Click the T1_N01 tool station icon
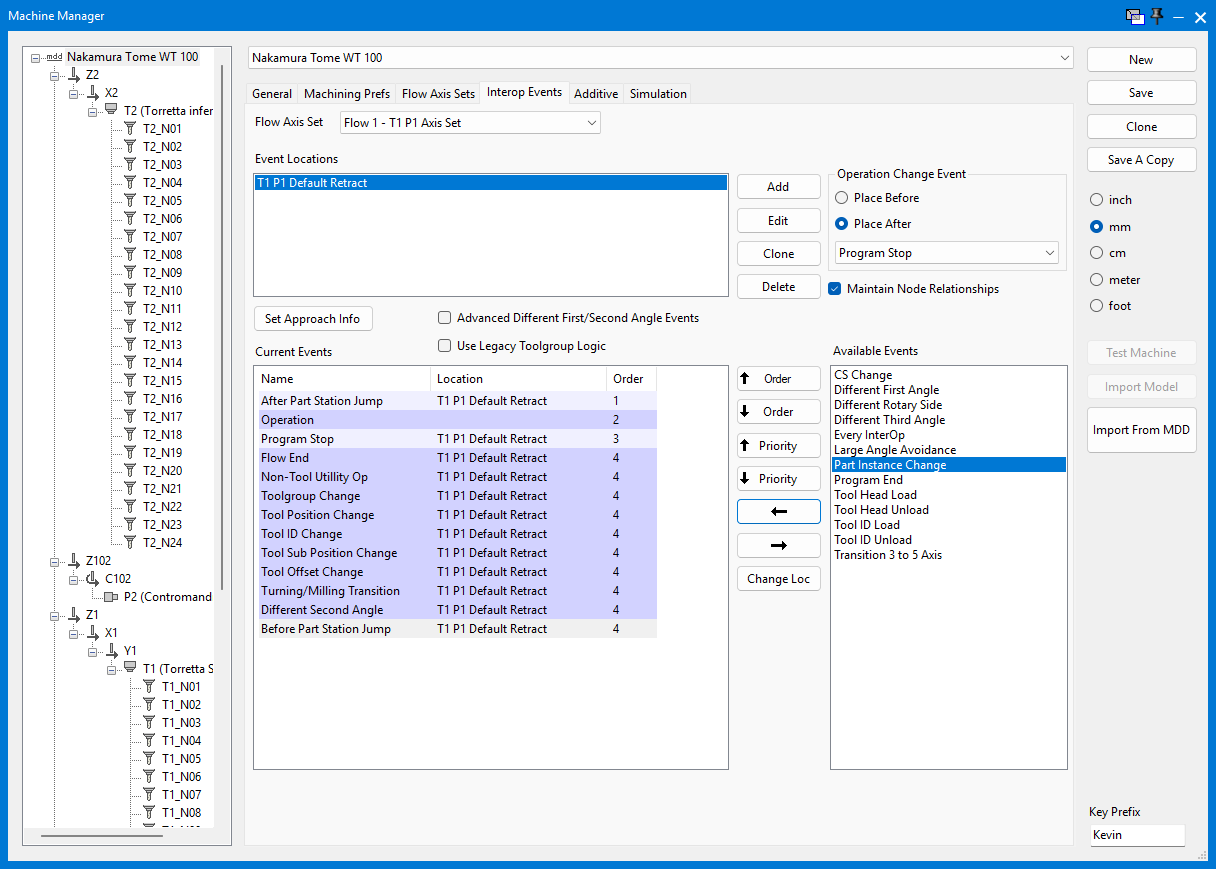 [149, 687]
